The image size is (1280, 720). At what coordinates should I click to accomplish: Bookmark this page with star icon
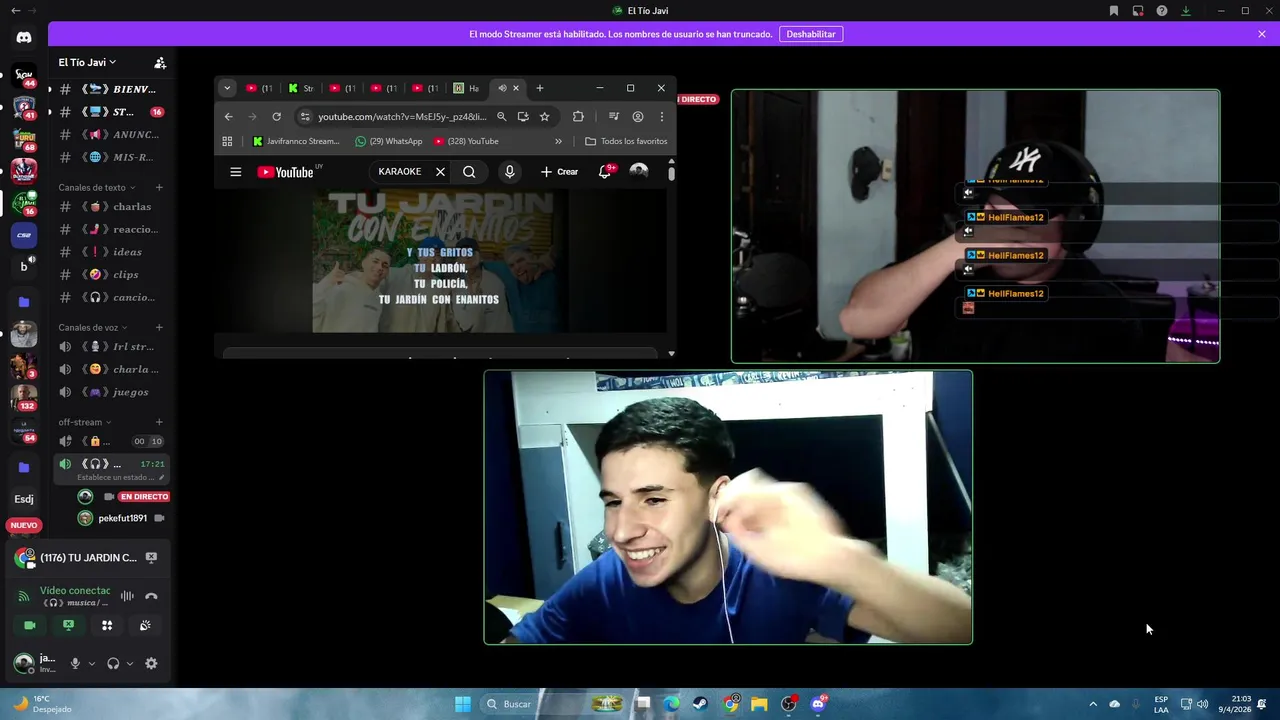(x=544, y=116)
